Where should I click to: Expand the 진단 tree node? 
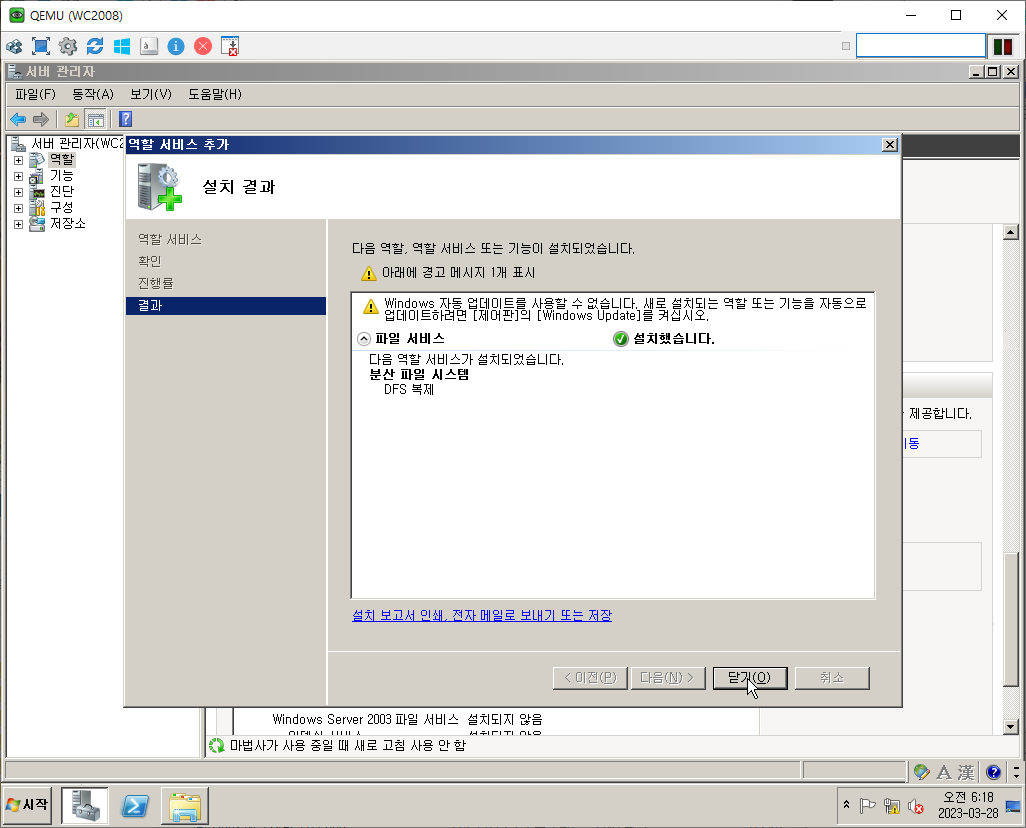click(x=18, y=192)
